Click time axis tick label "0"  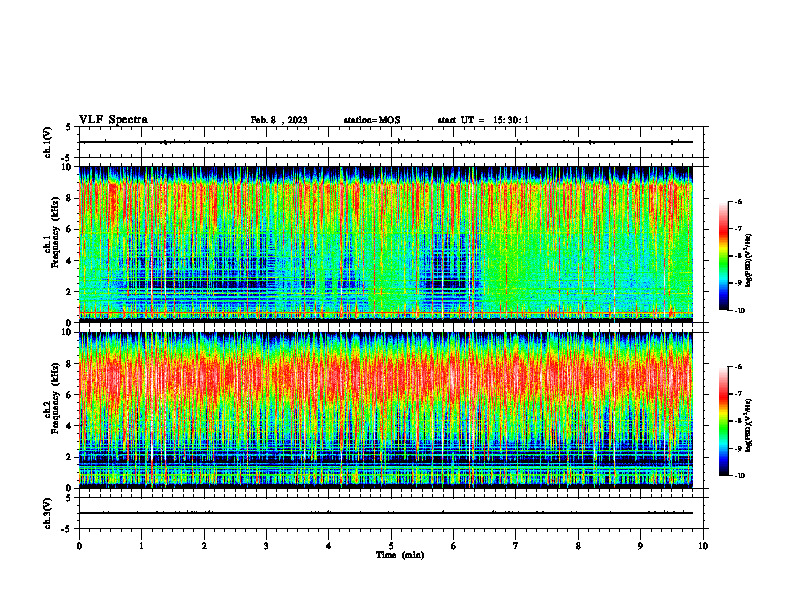79,546
